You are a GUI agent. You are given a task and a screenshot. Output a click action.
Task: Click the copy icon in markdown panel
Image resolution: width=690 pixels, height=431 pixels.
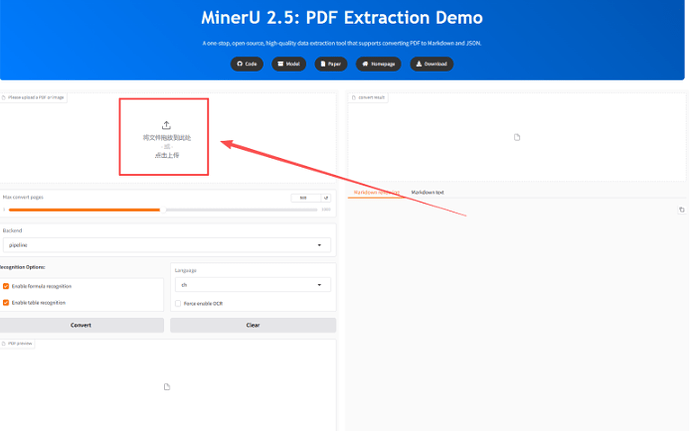click(x=682, y=210)
